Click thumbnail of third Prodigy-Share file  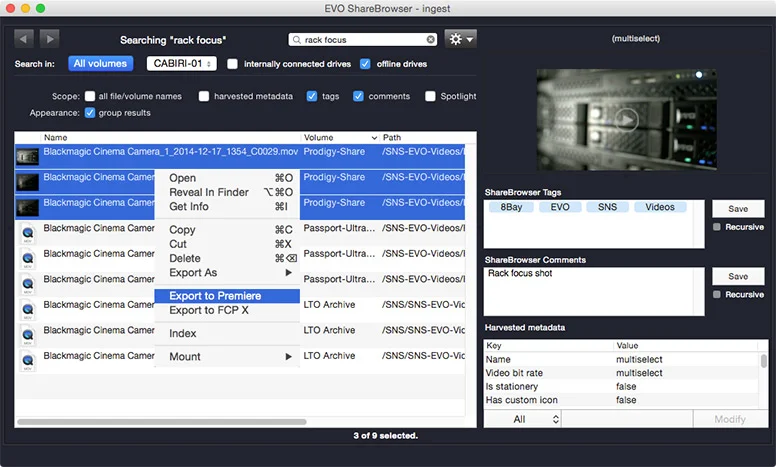click(27, 208)
